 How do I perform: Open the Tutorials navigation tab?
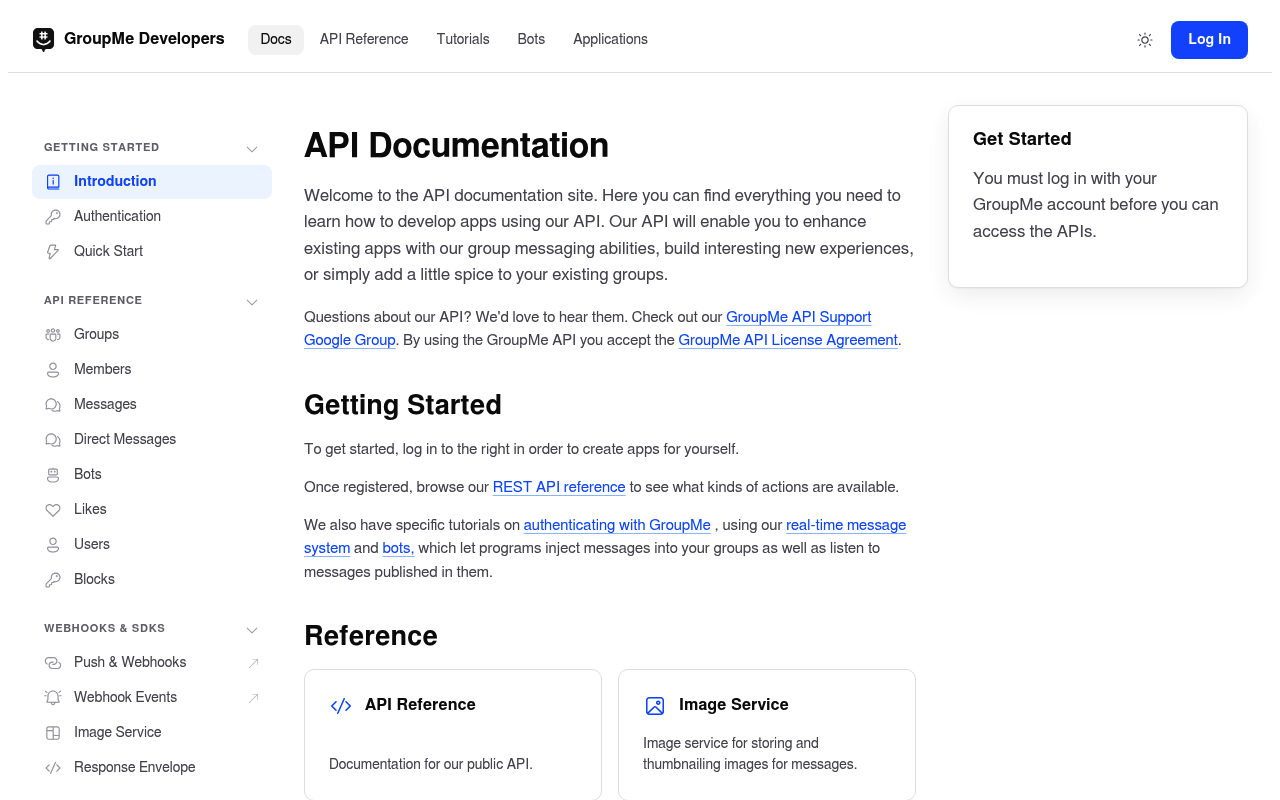click(463, 40)
